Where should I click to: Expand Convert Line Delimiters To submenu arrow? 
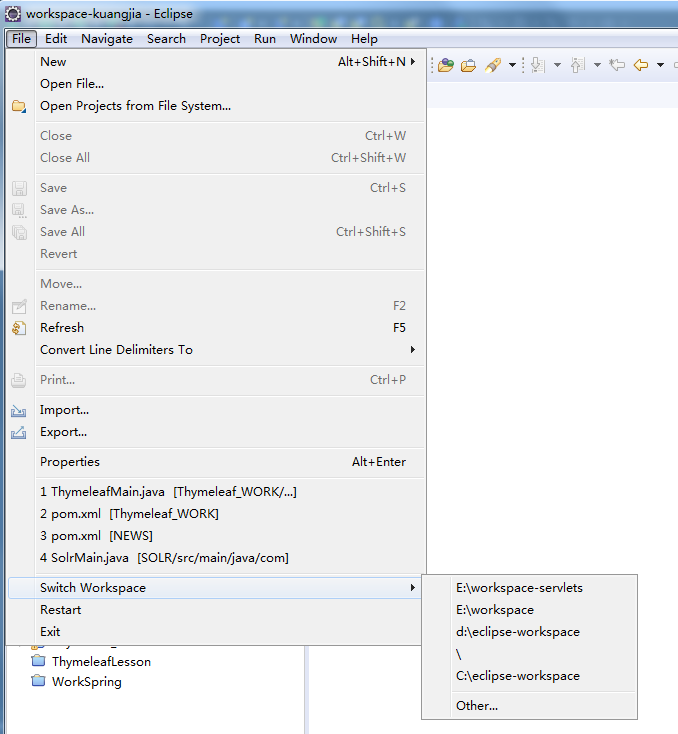tap(413, 350)
